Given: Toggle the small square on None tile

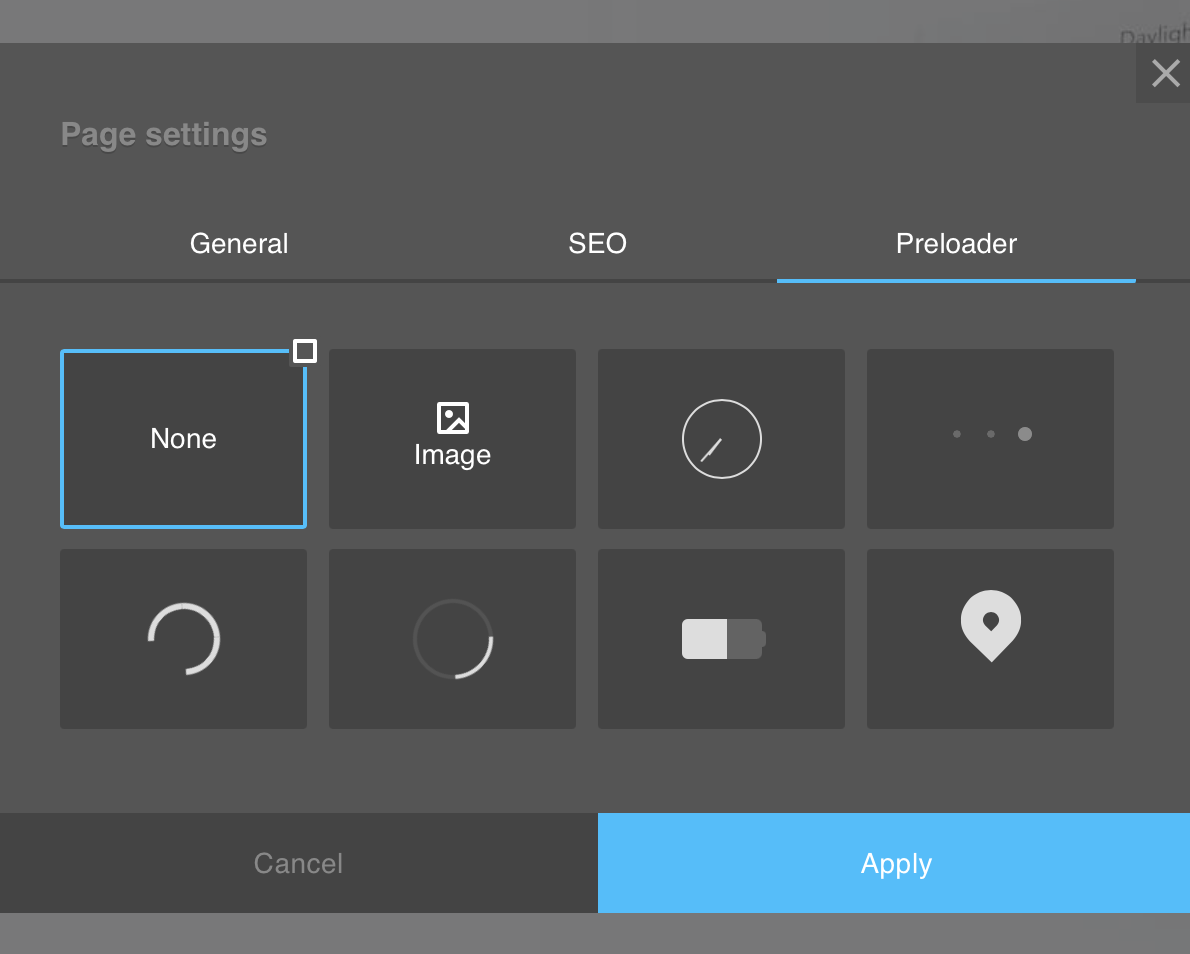Looking at the screenshot, I should point(305,351).
